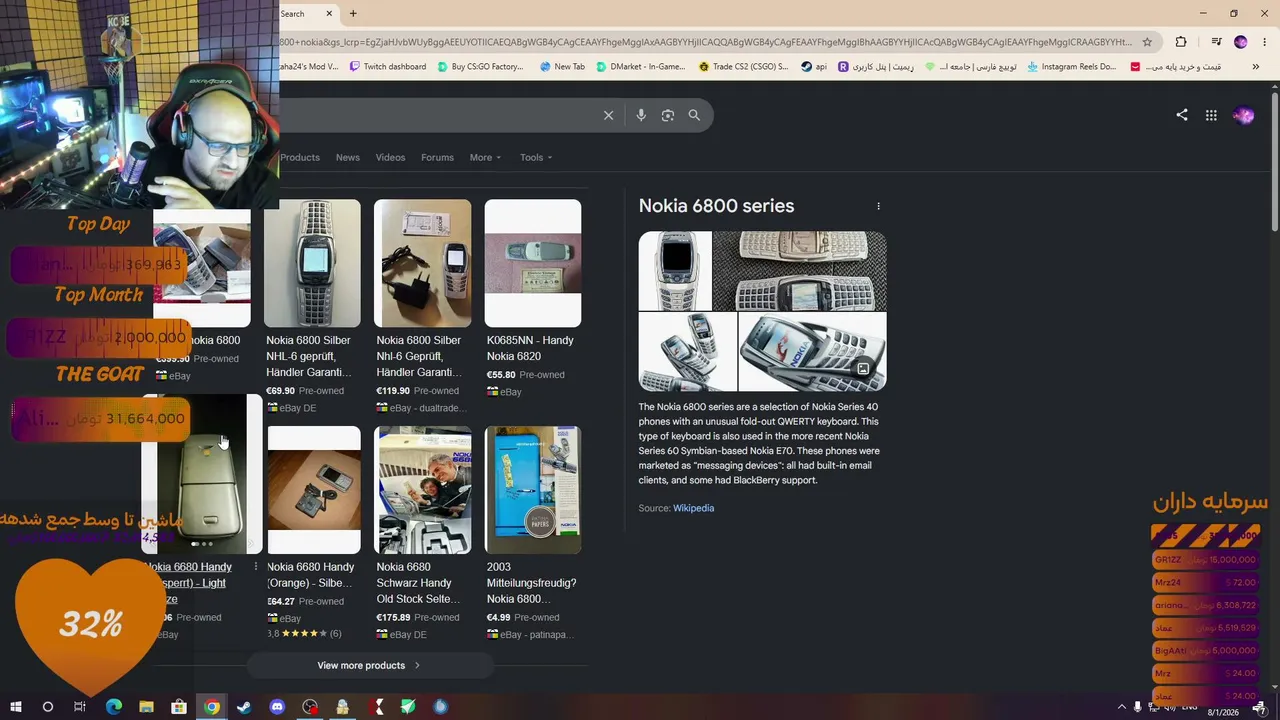Expand the More search filters dropdown

point(485,157)
